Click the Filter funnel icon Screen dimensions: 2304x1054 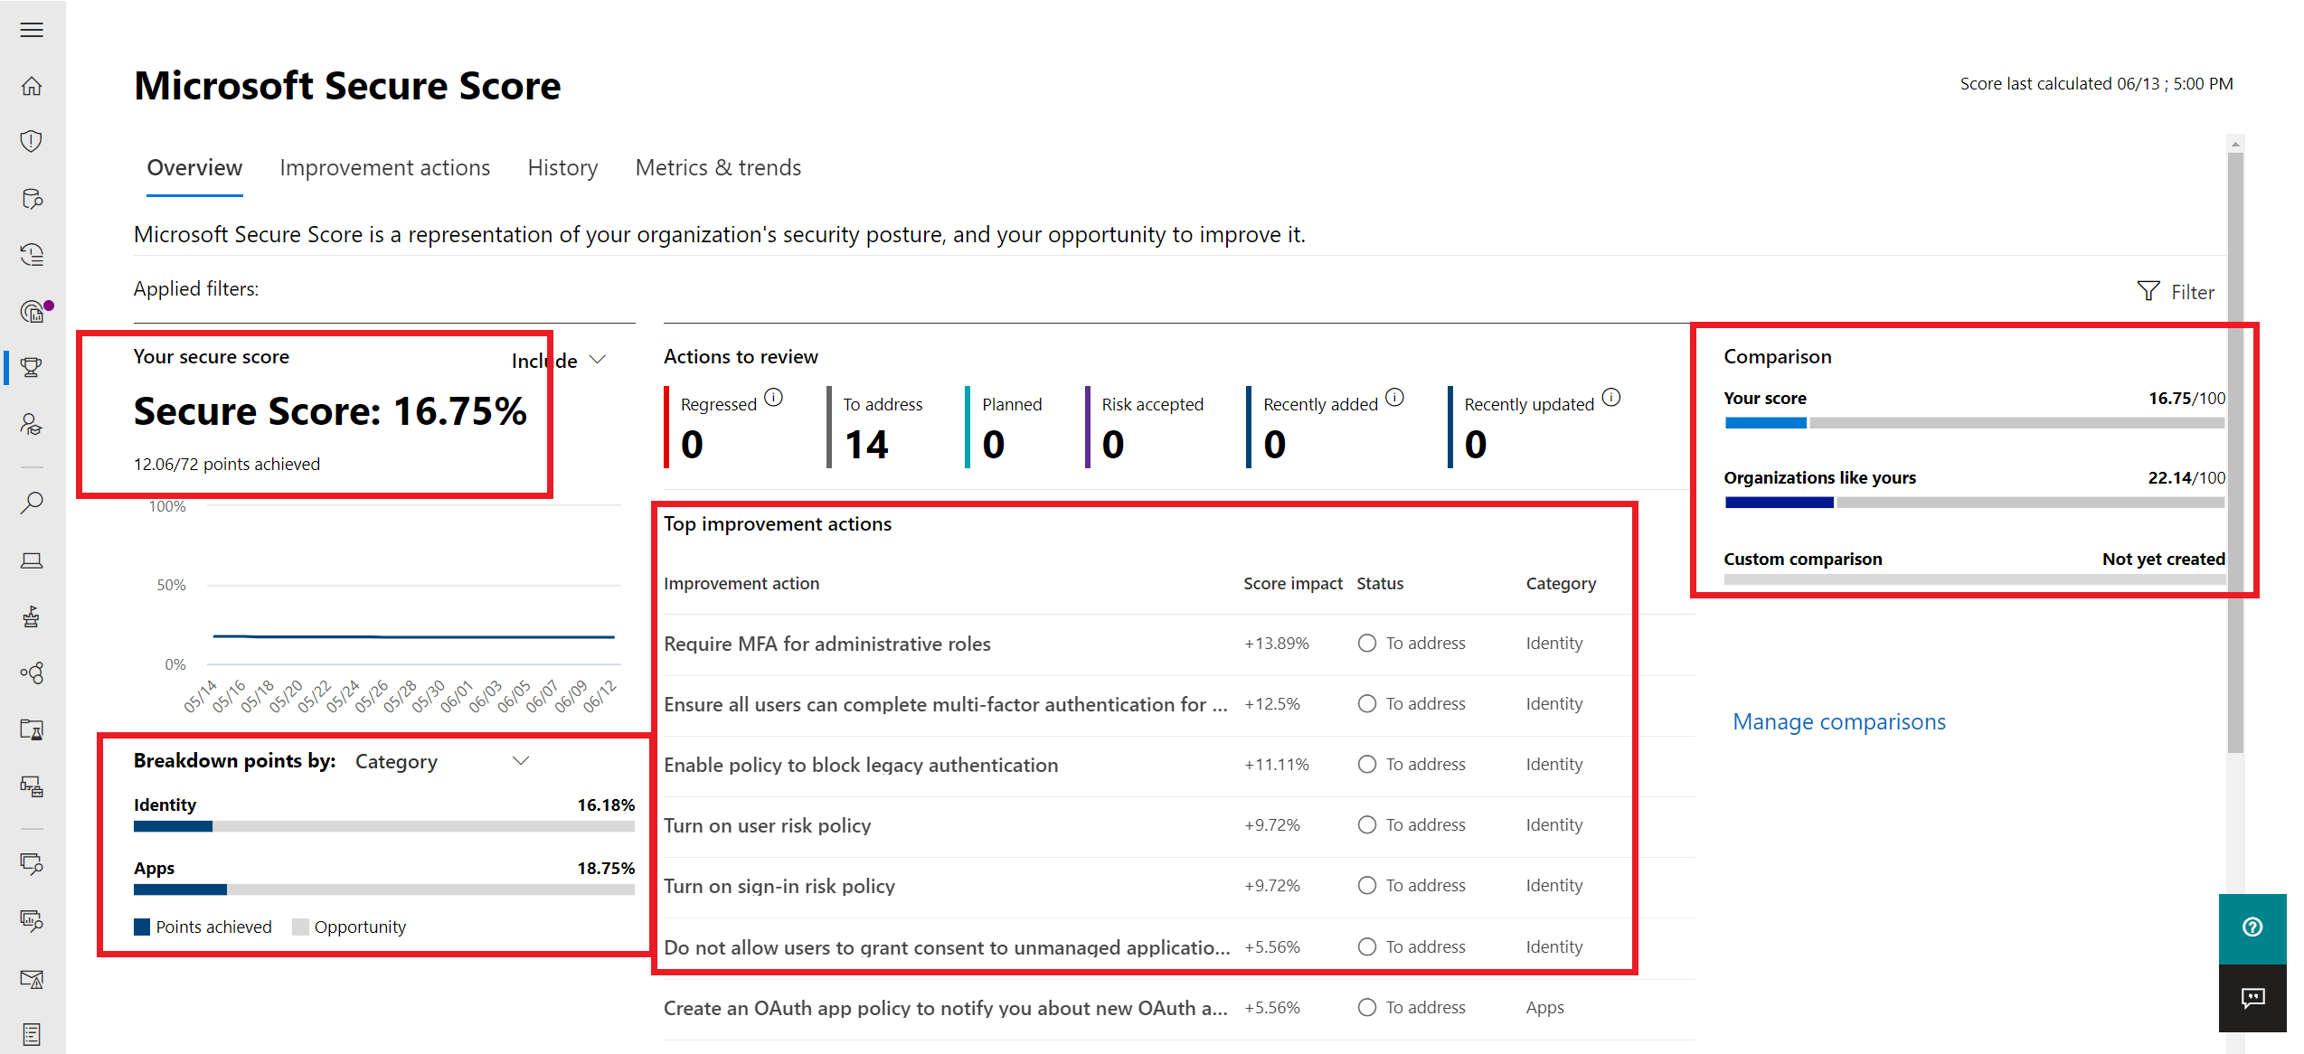2147,291
